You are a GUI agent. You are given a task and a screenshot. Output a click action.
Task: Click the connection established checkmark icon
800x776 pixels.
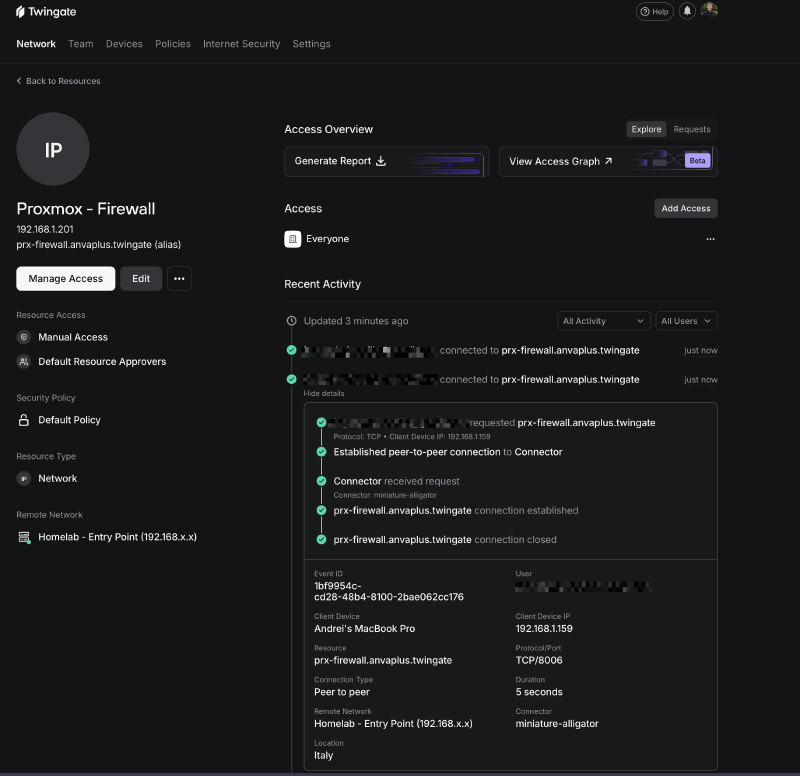pyautogui.click(x=321, y=510)
